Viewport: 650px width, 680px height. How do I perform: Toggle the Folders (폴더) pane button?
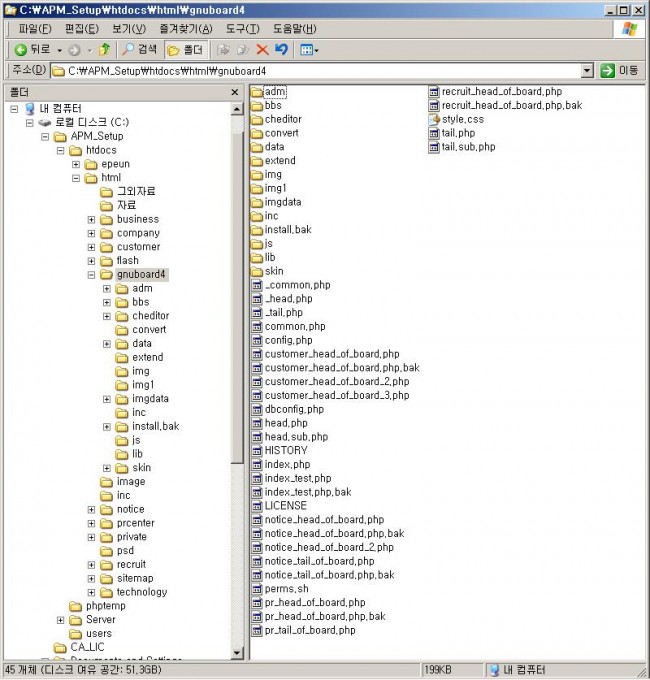185,49
